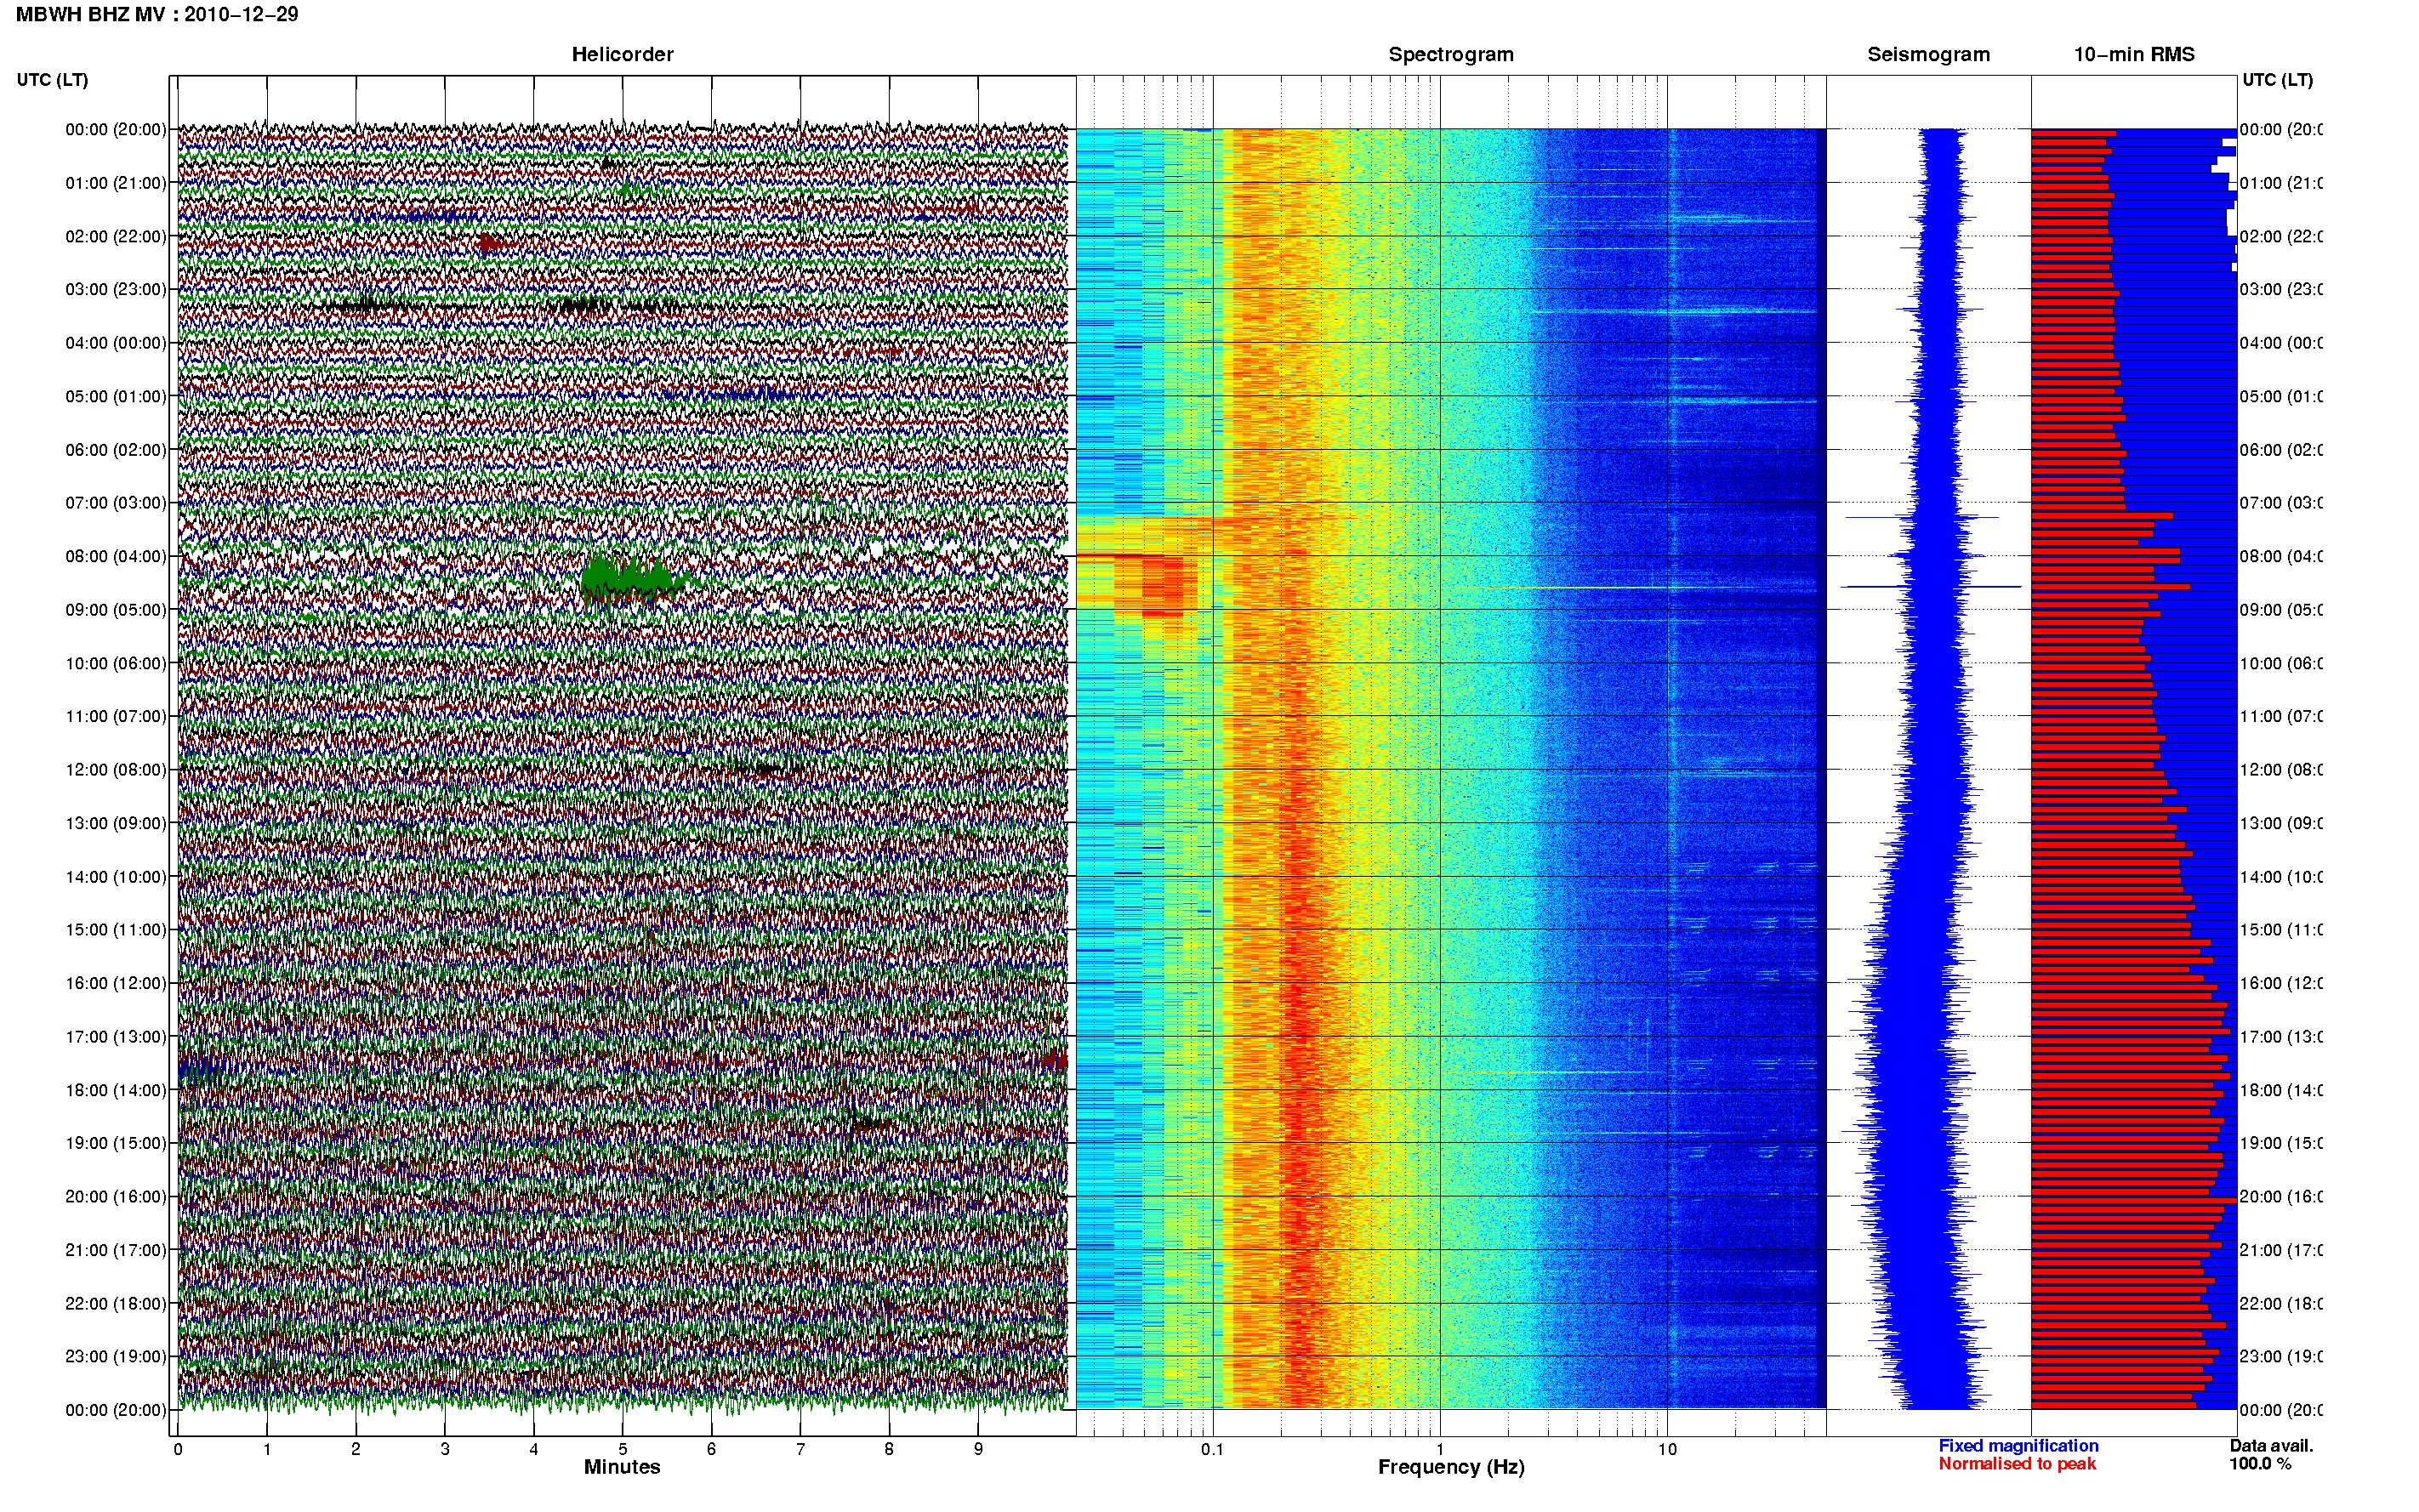Click the title 'MBWH BHZ MV : 2010-12-29'
2419x1512 pixels.
click(x=157, y=14)
